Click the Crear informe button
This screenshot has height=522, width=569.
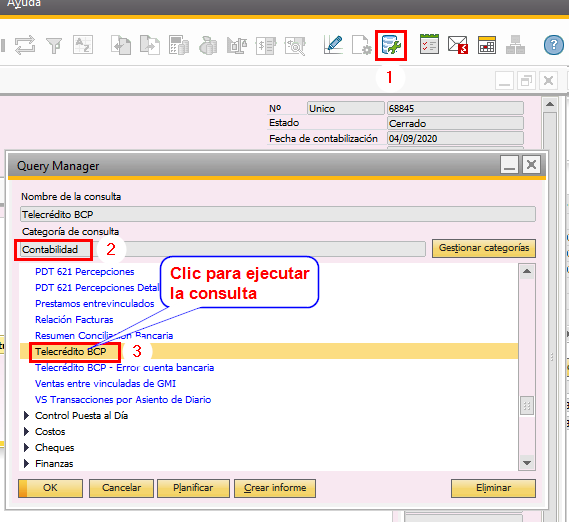275,488
